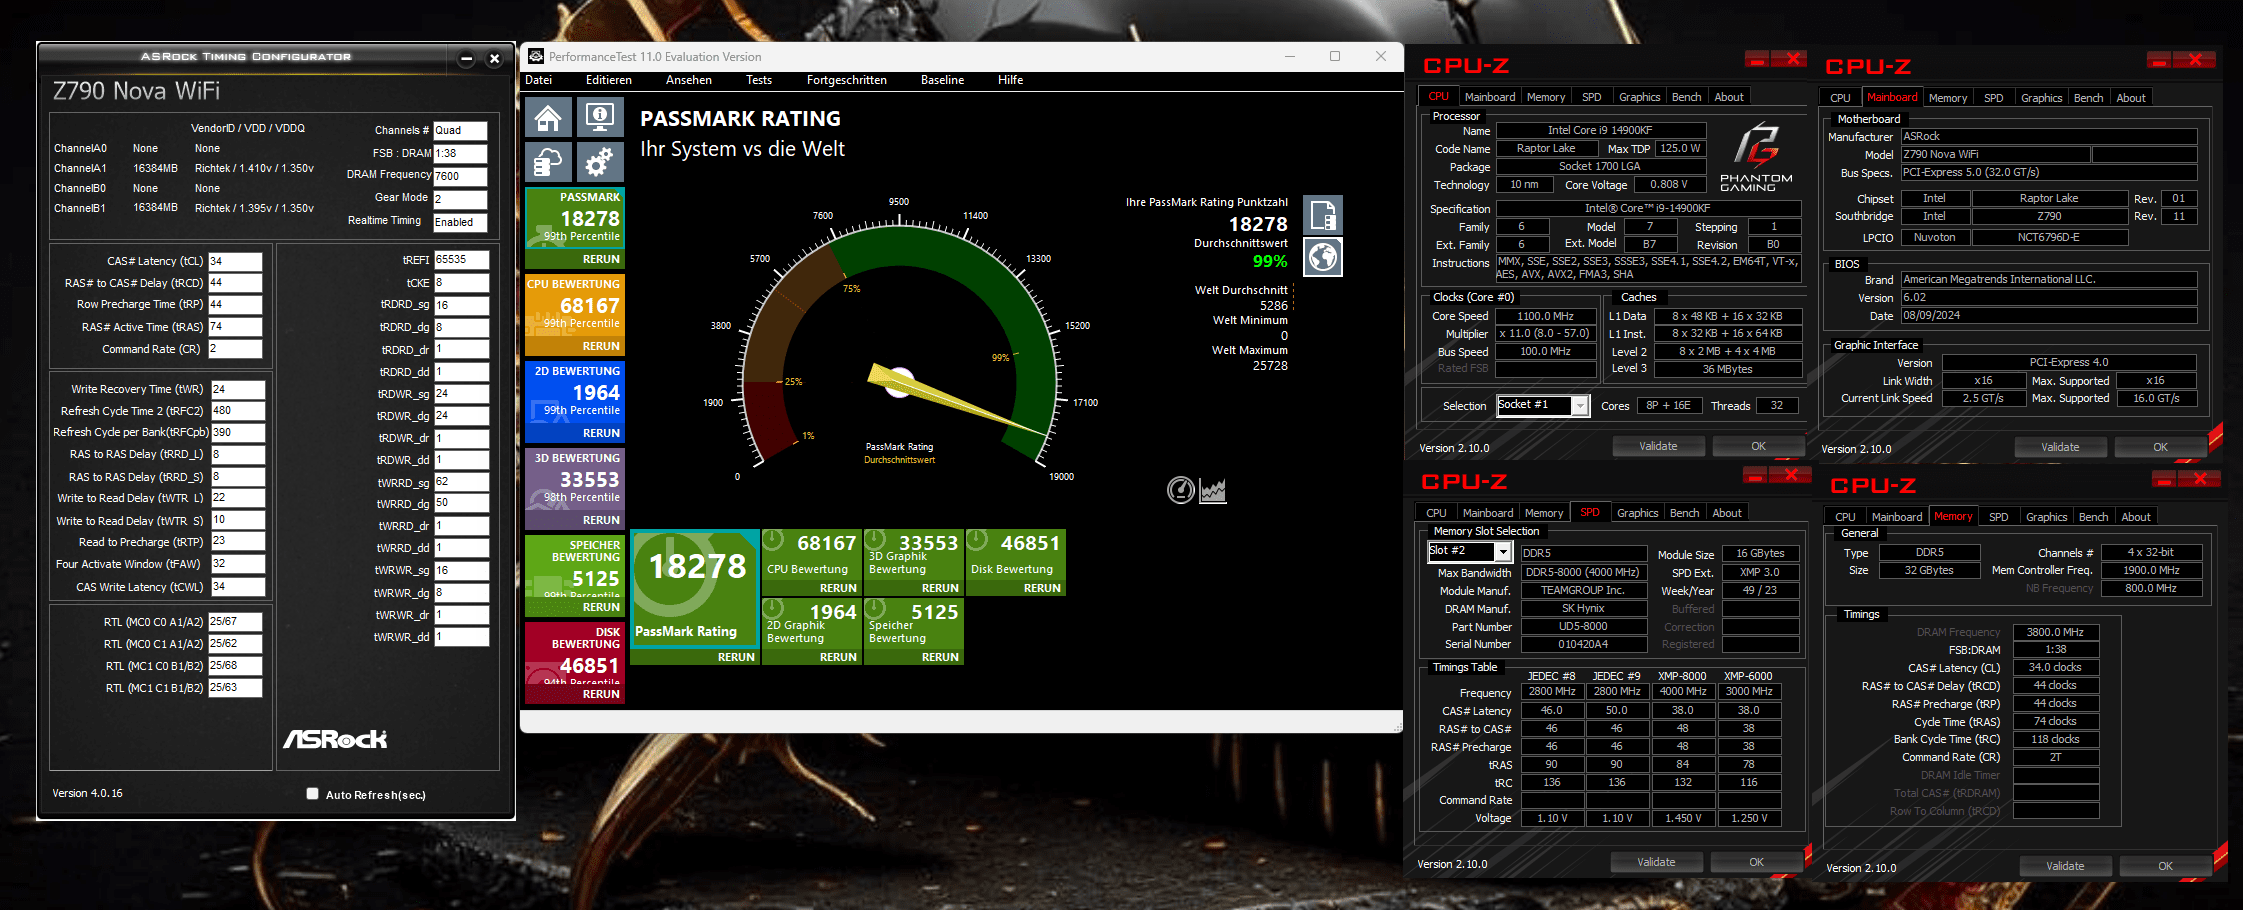Open the baseline cloud server icon
The height and width of the screenshot is (910, 2243).
[x=548, y=161]
